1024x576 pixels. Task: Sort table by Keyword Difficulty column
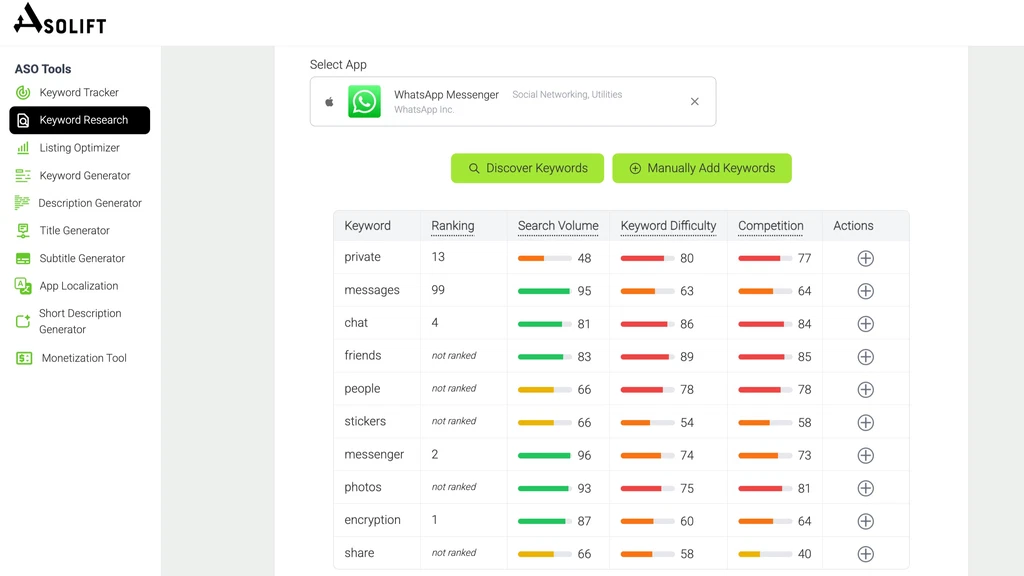pos(668,226)
